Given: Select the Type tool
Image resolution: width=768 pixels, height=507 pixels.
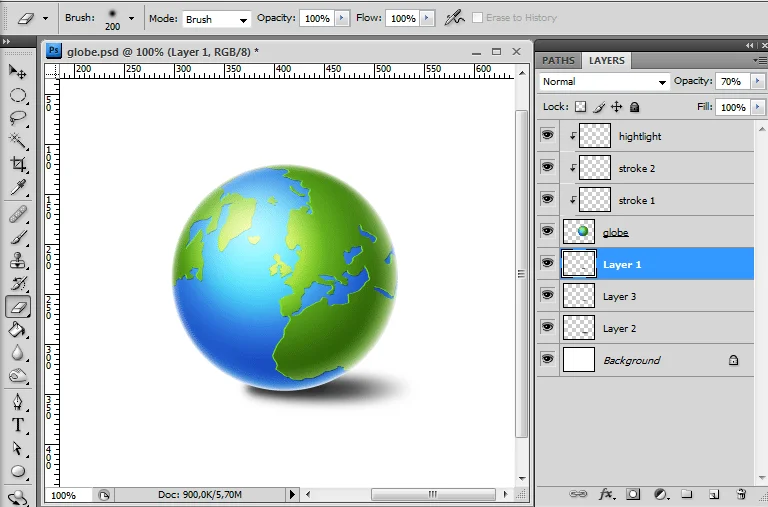Looking at the screenshot, I should coord(18,425).
